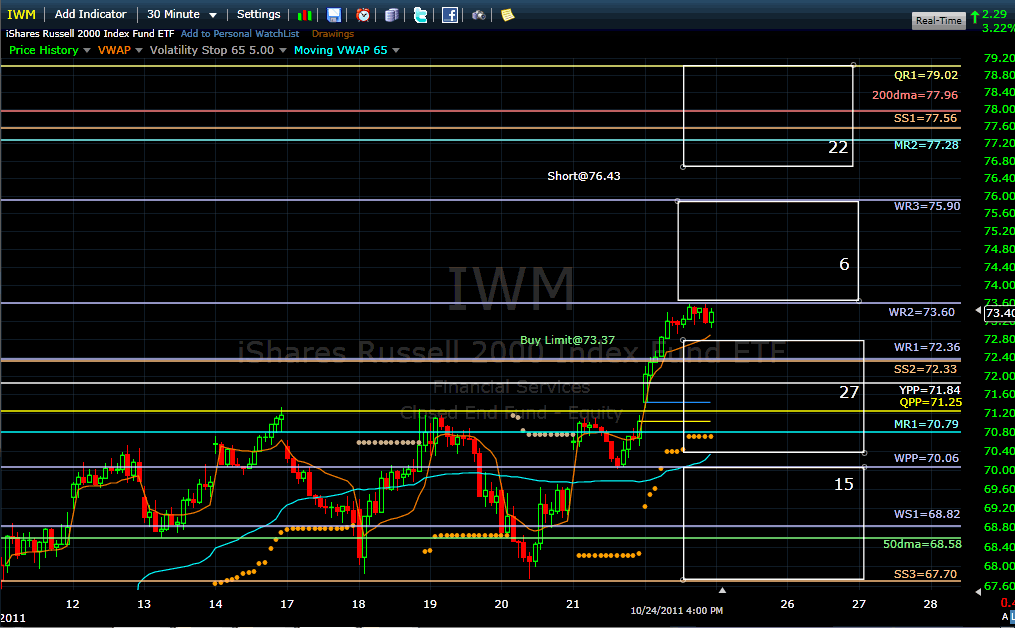
Task: Expand the Price History options dropdown
Action: tap(48, 49)
